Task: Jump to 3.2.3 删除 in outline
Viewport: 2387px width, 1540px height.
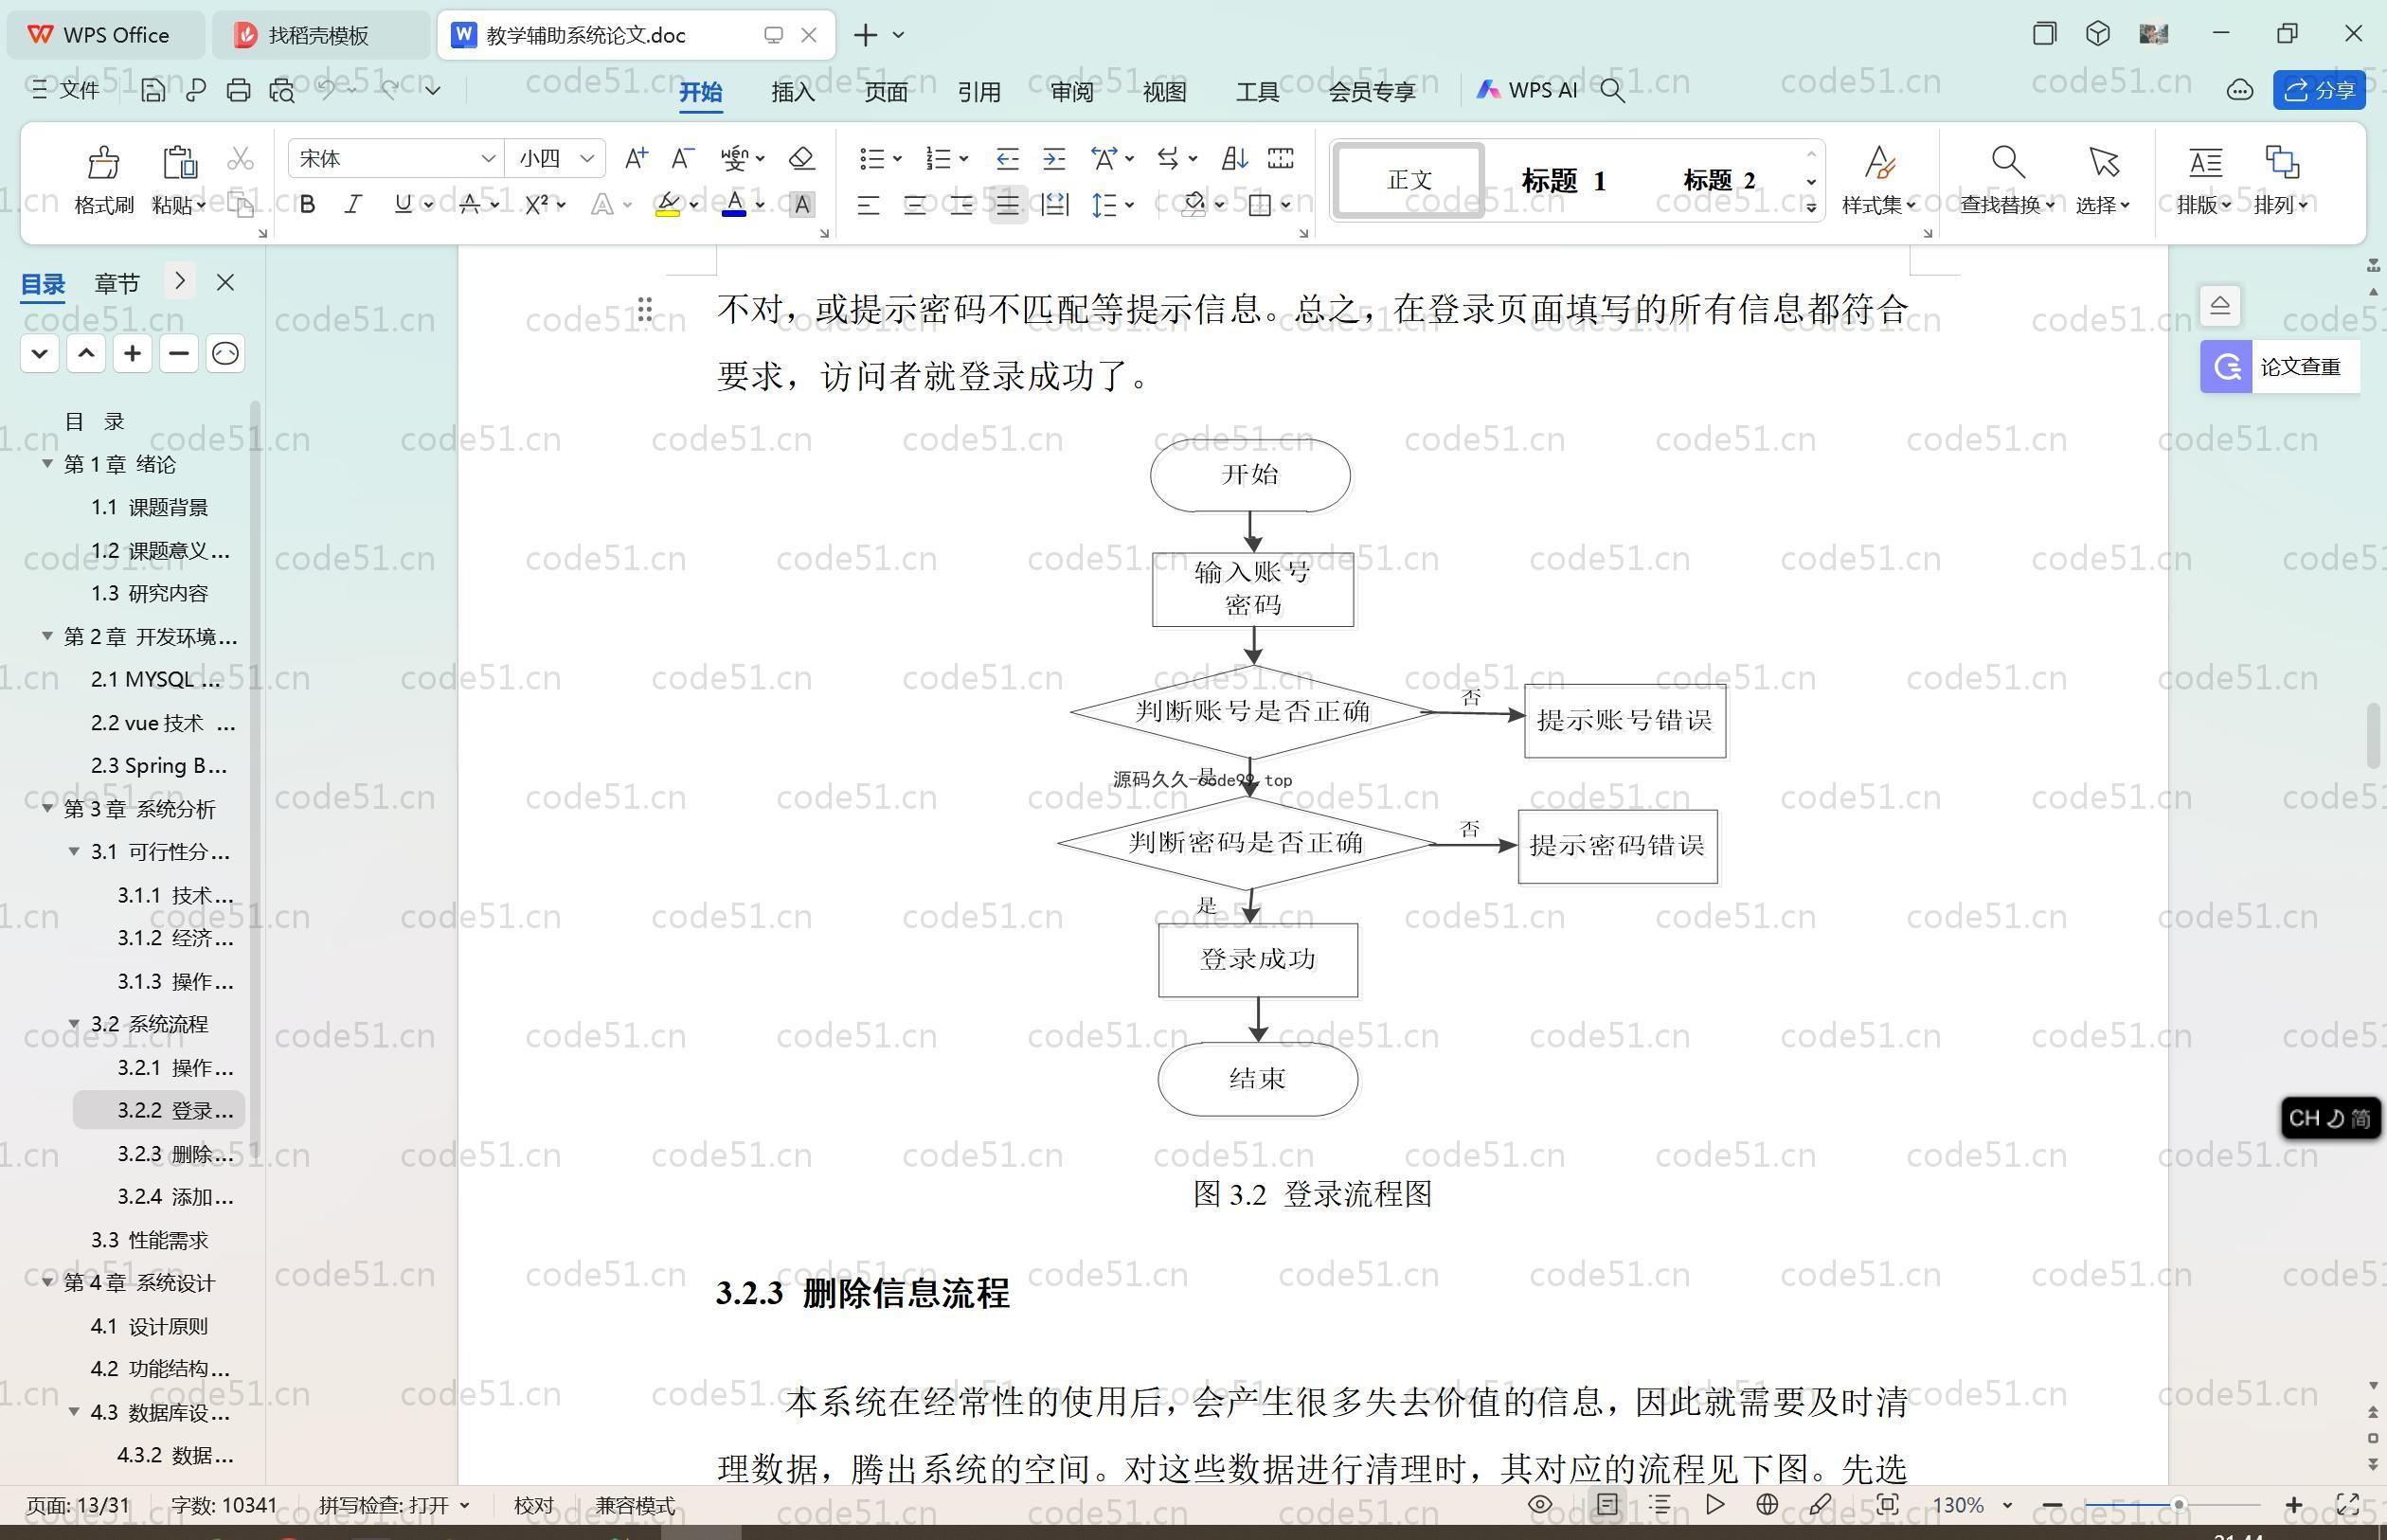Action: click(x=175, y=1153)
